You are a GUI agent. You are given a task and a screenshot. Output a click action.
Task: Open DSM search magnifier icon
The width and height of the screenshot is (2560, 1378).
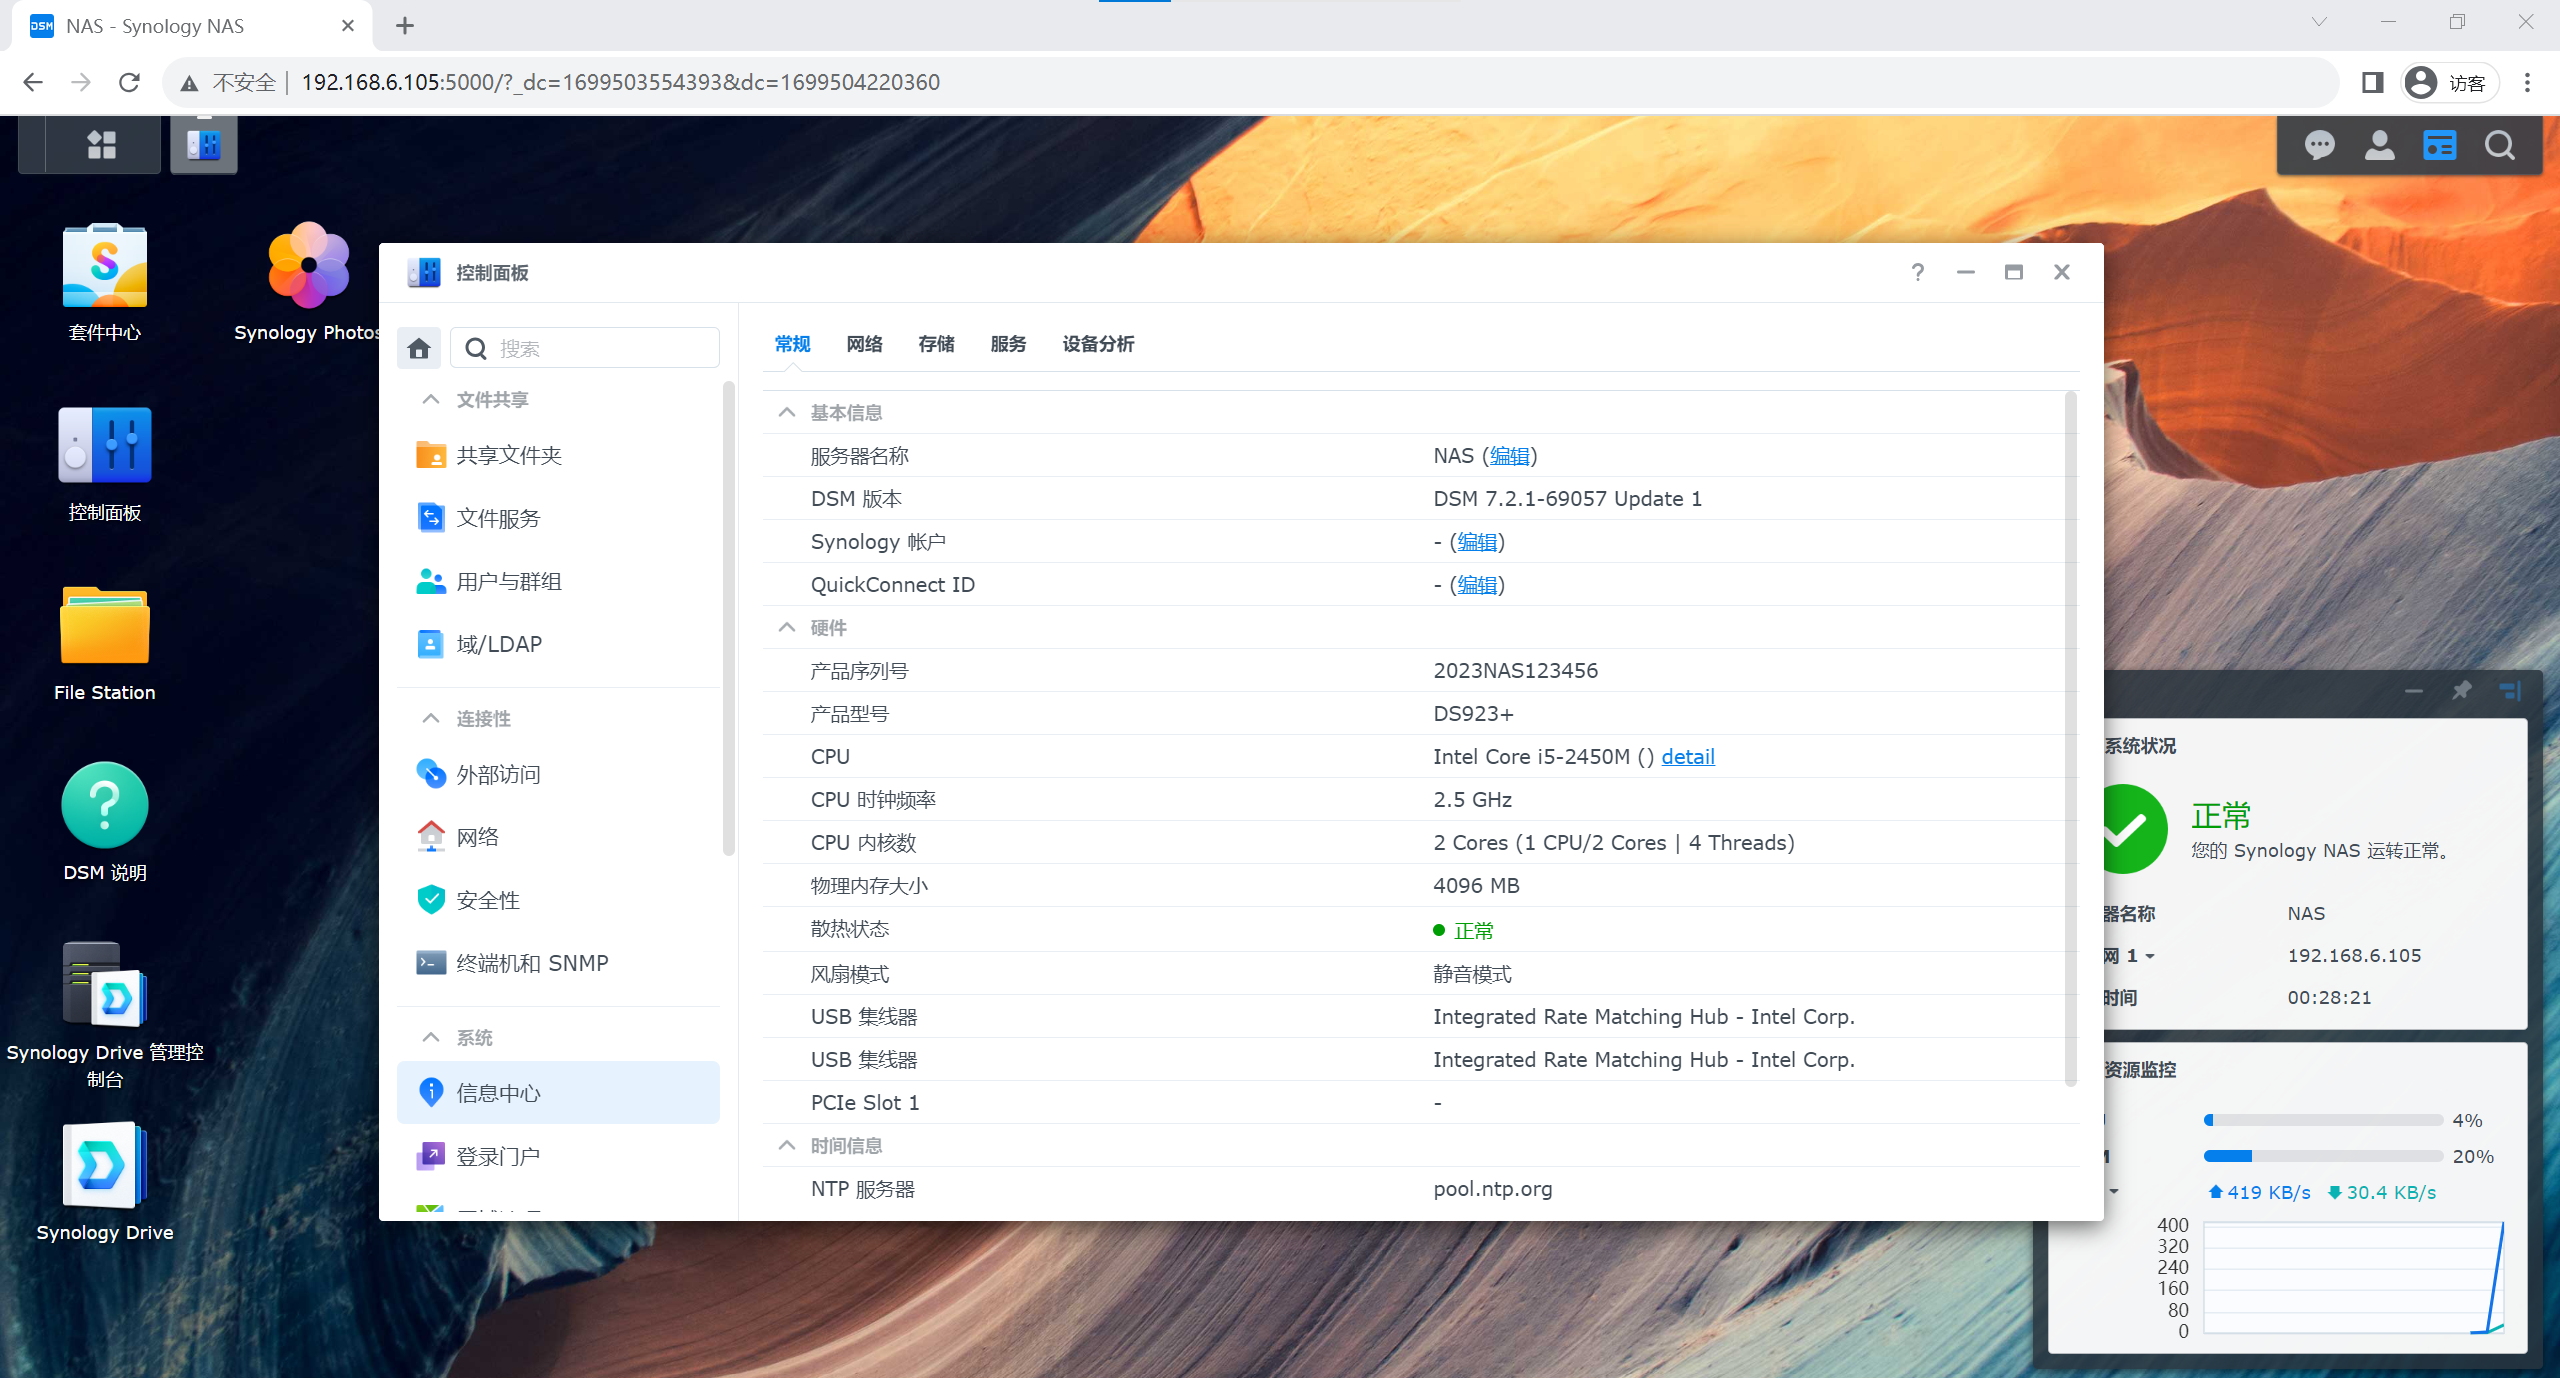click(x=2500, y=146)
